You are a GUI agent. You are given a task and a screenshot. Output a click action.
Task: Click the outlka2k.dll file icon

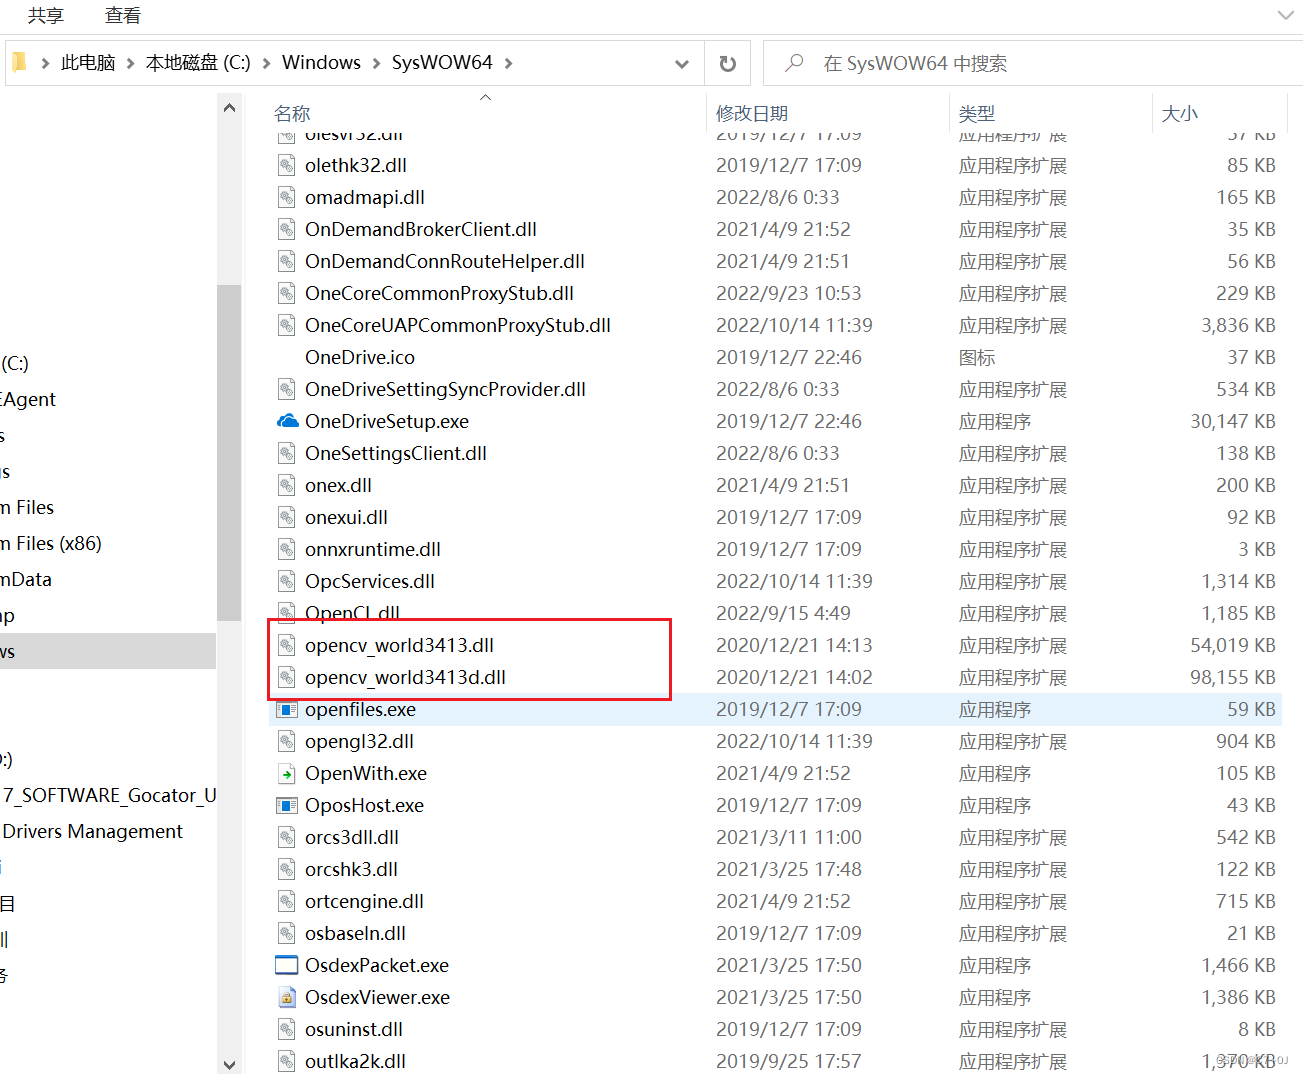(x=287, y=1061)
